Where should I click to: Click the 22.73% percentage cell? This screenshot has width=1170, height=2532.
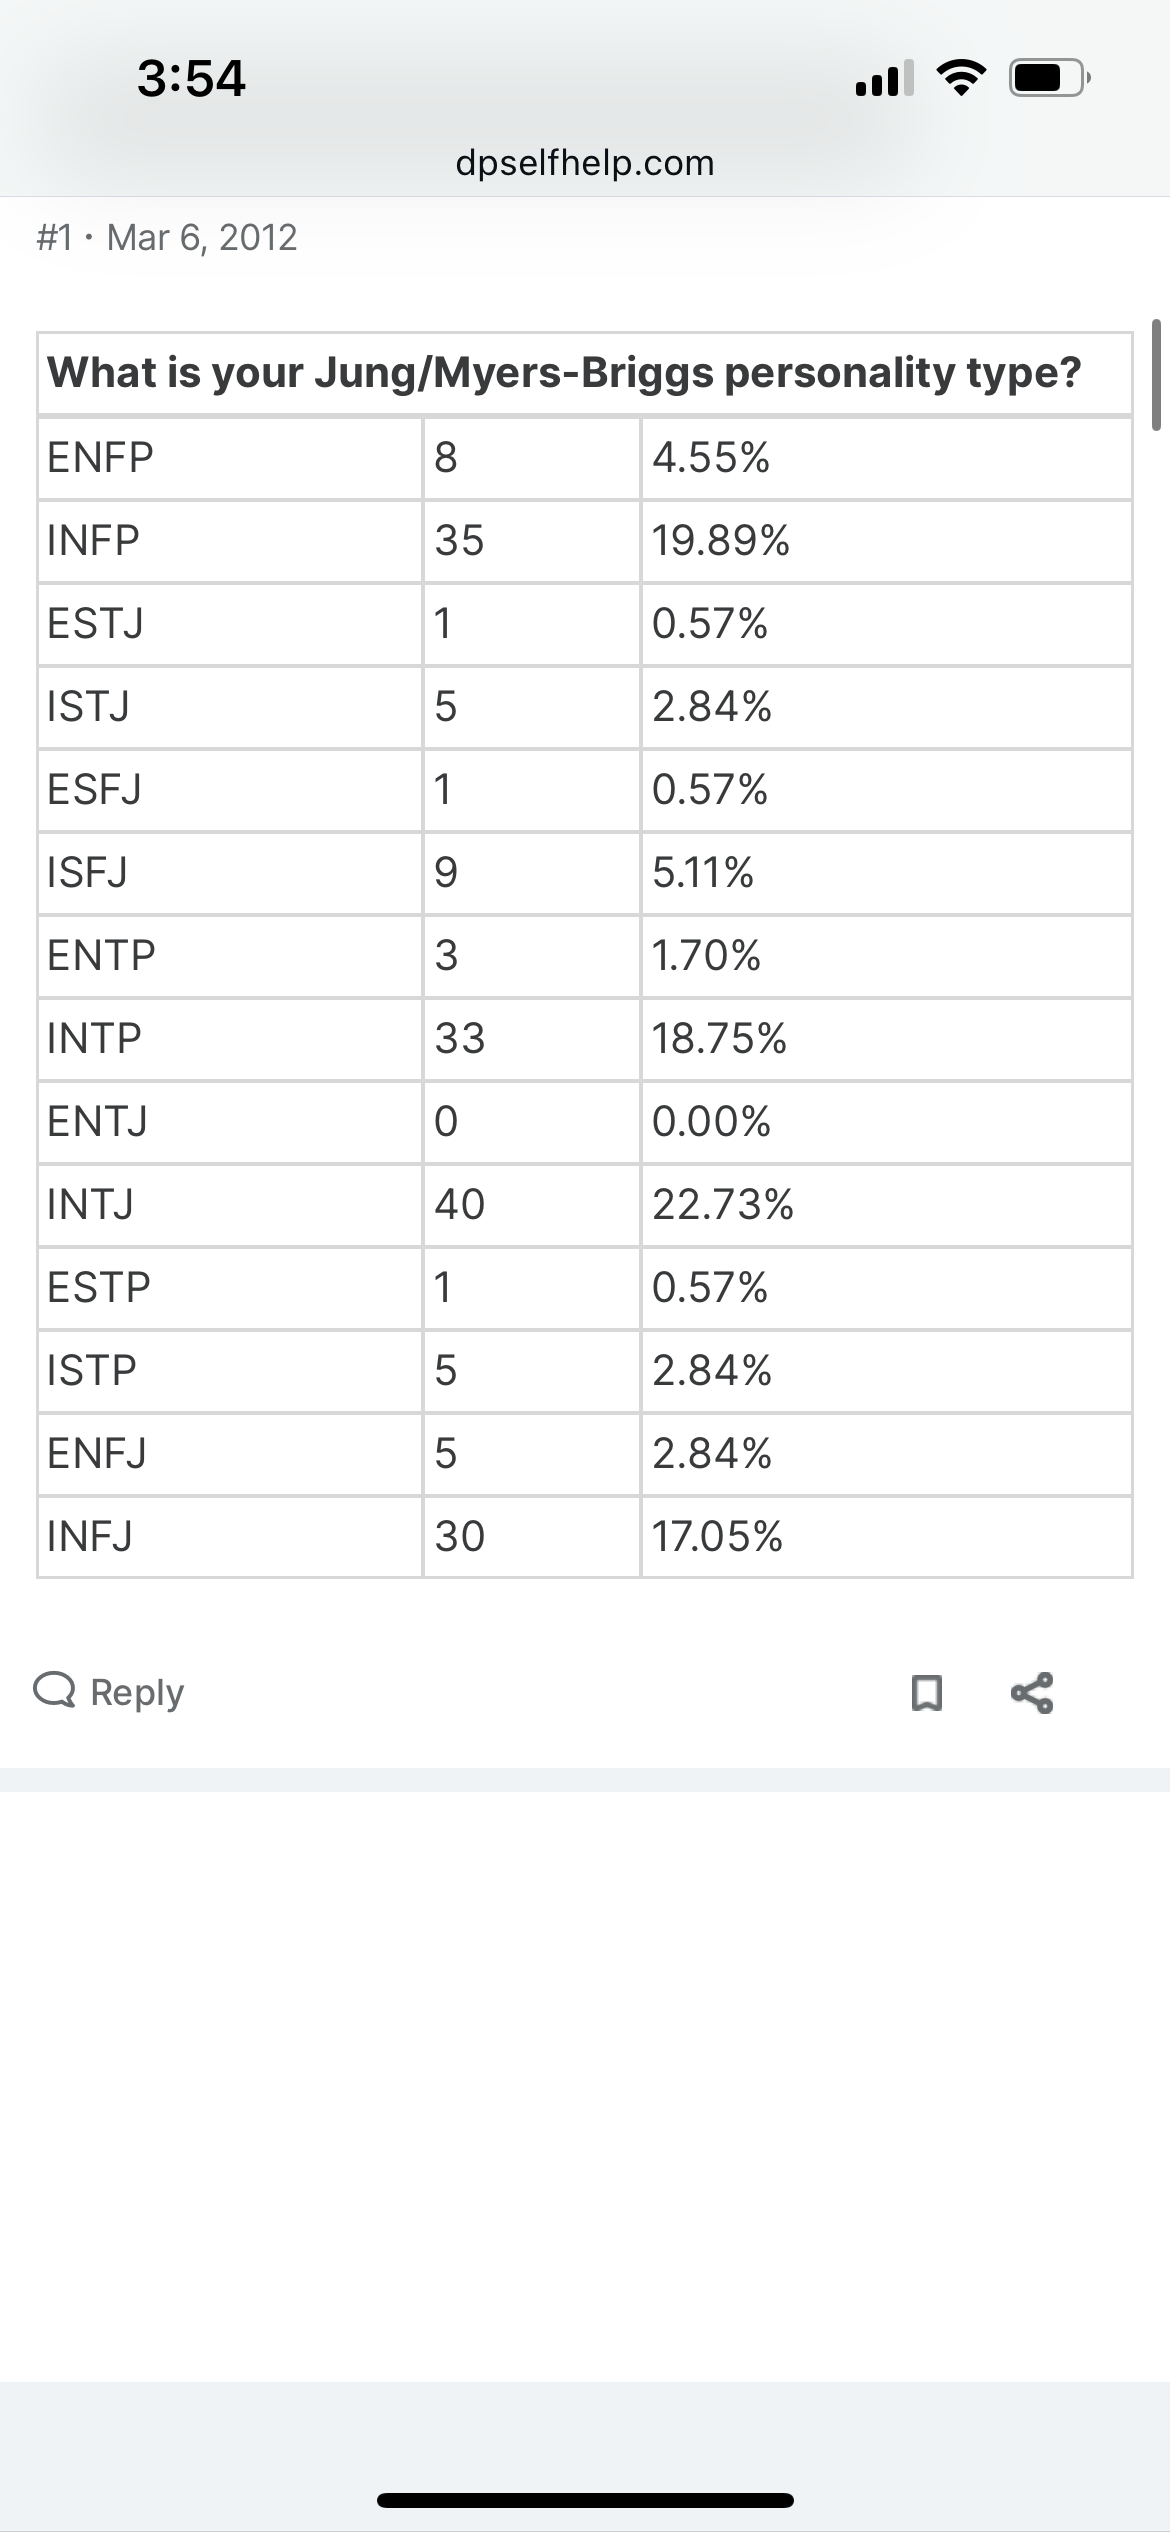722,1204
